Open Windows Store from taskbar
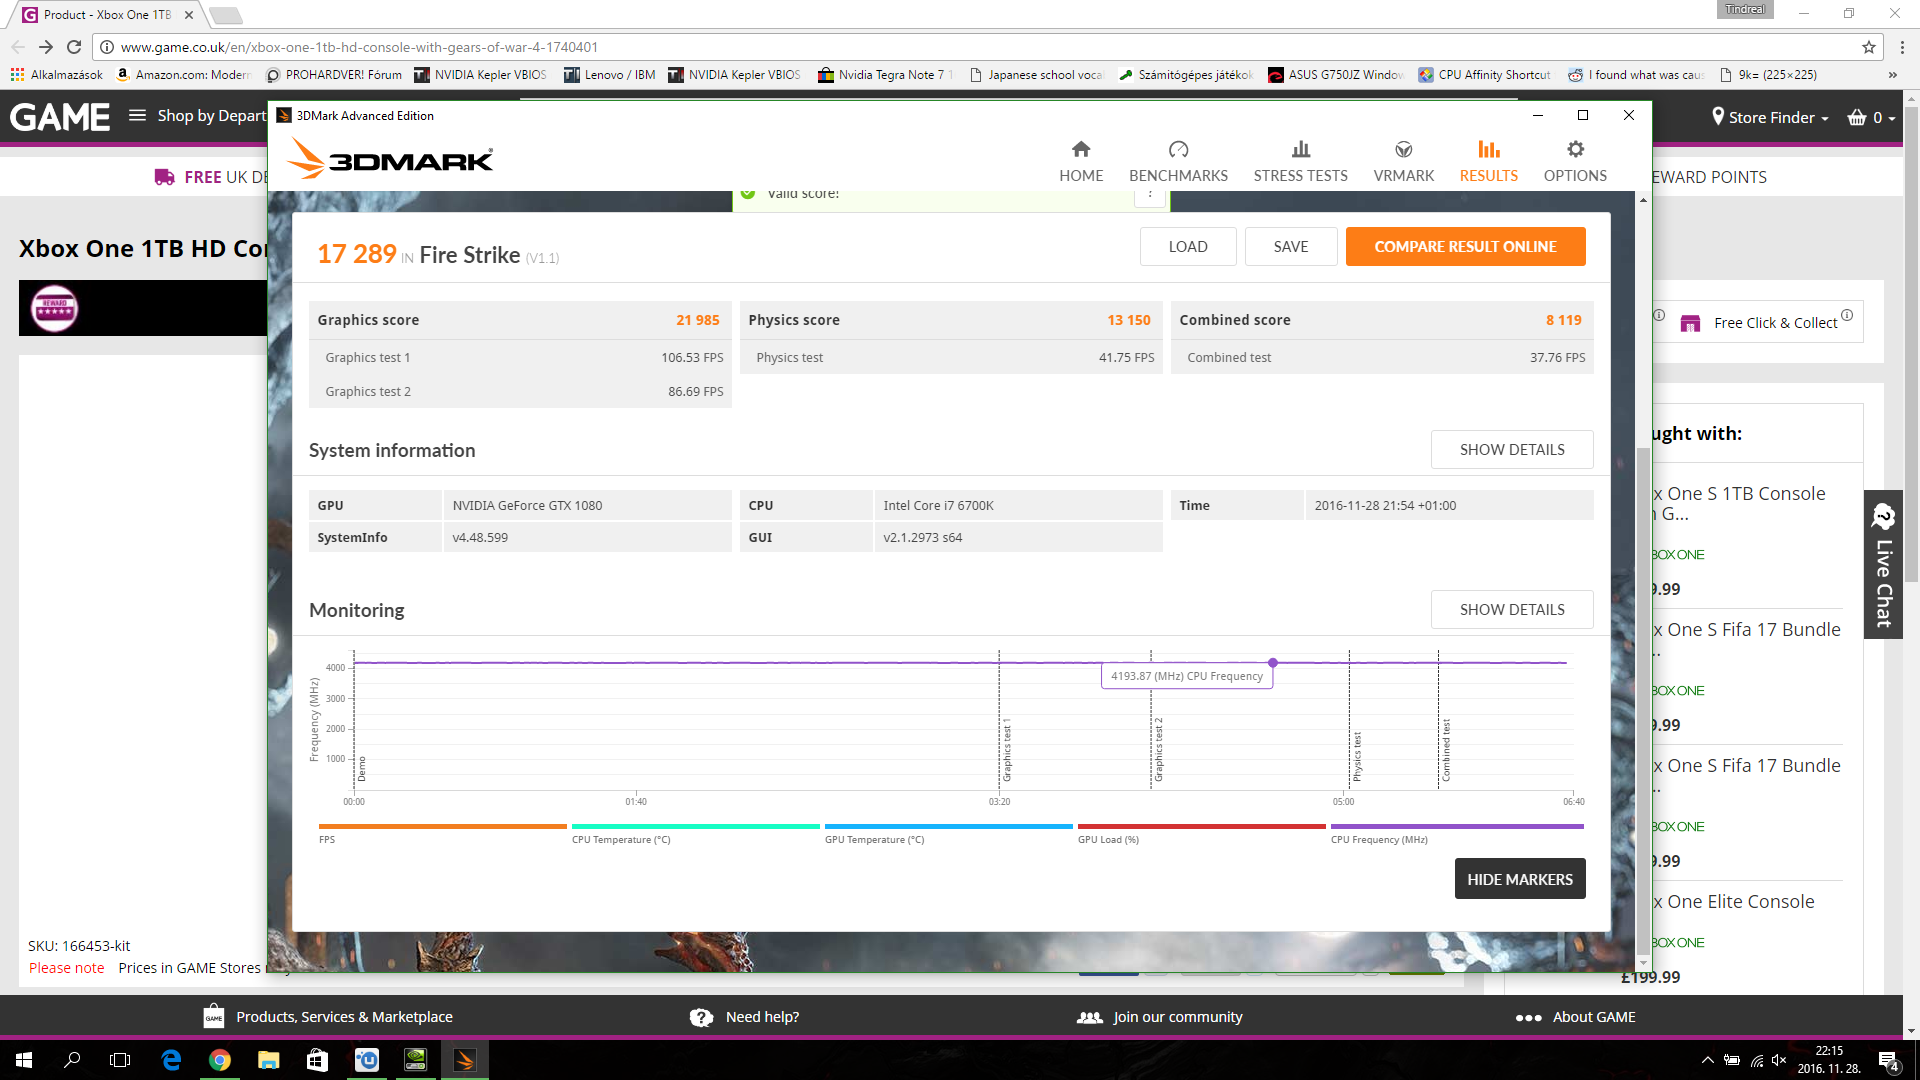 point(317,1060)
